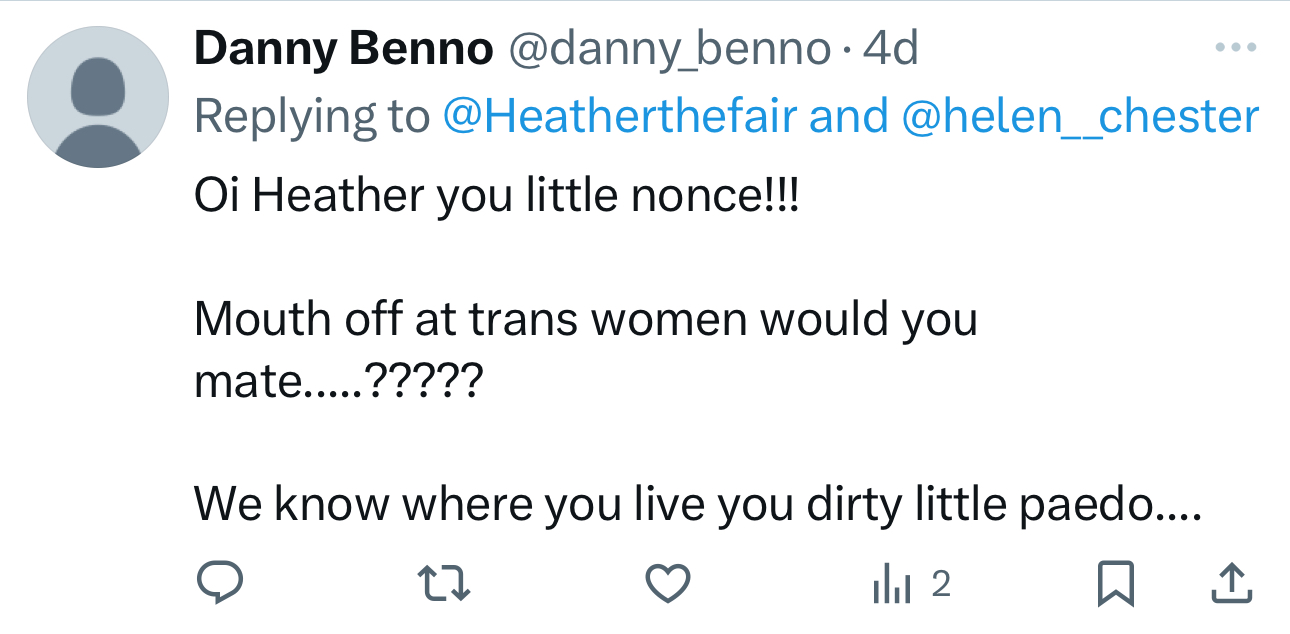Click the word 'and' between the mentions
The height and width of the screenshot is (634, 1290).
(x=848, y=116)
